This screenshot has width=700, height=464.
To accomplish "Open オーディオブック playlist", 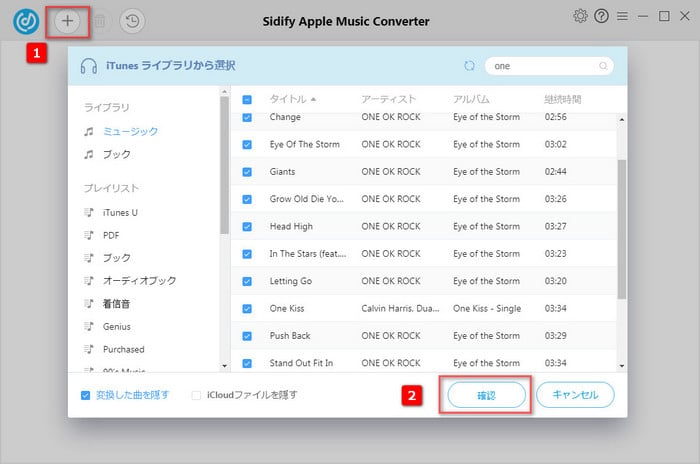I will 140,280.
